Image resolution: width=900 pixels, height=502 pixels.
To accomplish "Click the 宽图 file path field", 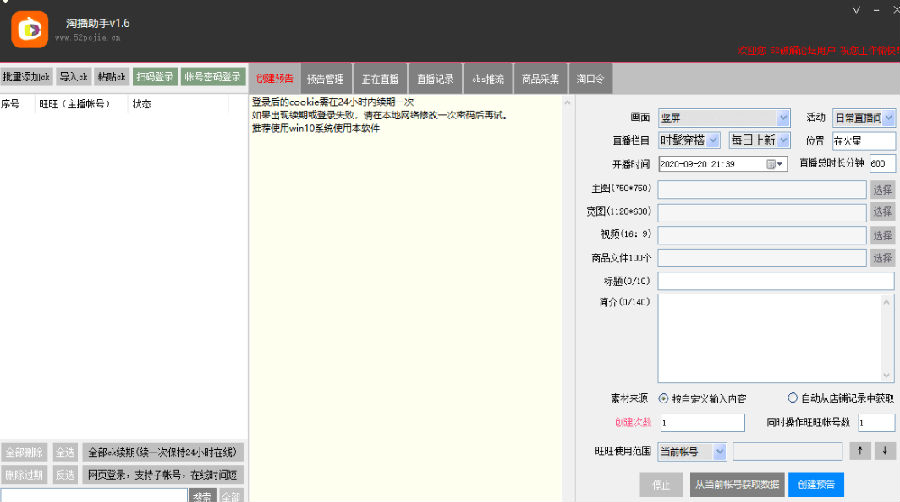I will tap(762, 212).
